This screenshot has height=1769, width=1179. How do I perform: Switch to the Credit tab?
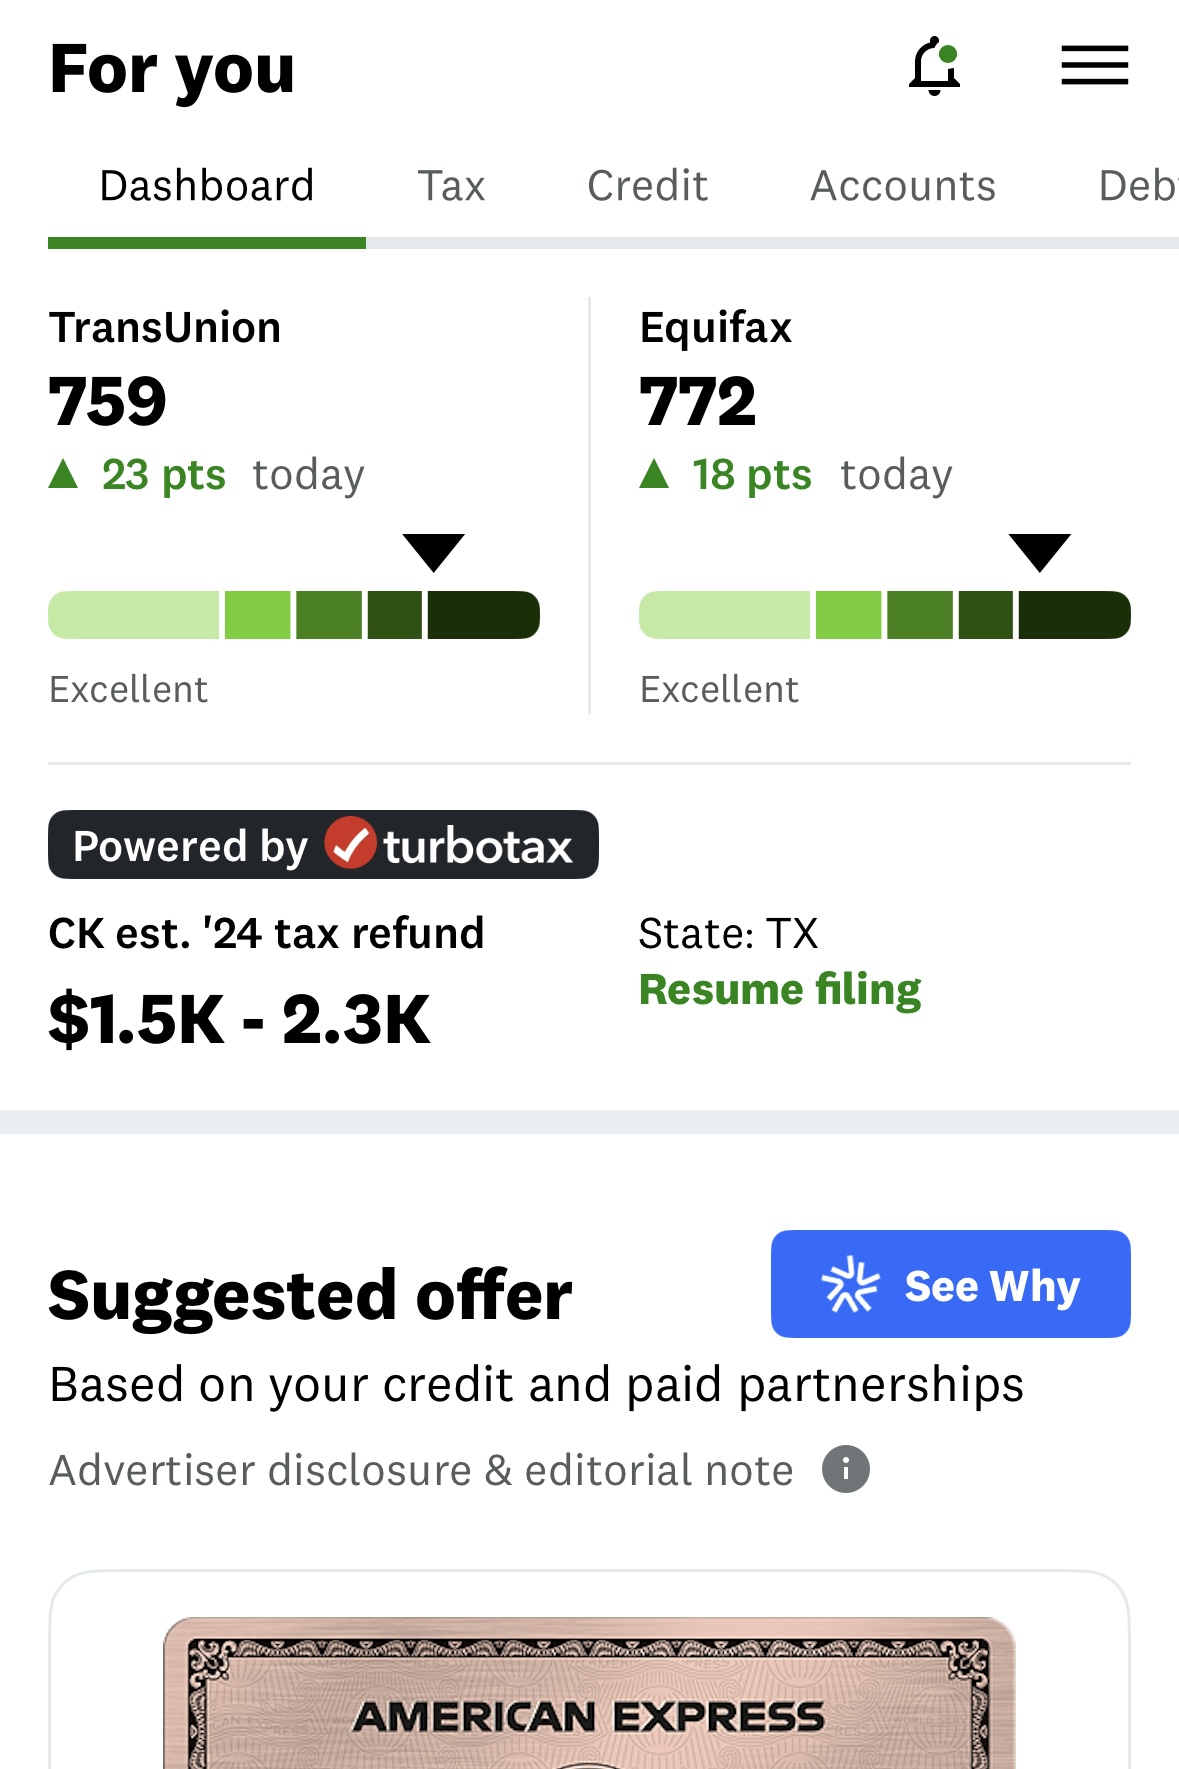647,186
